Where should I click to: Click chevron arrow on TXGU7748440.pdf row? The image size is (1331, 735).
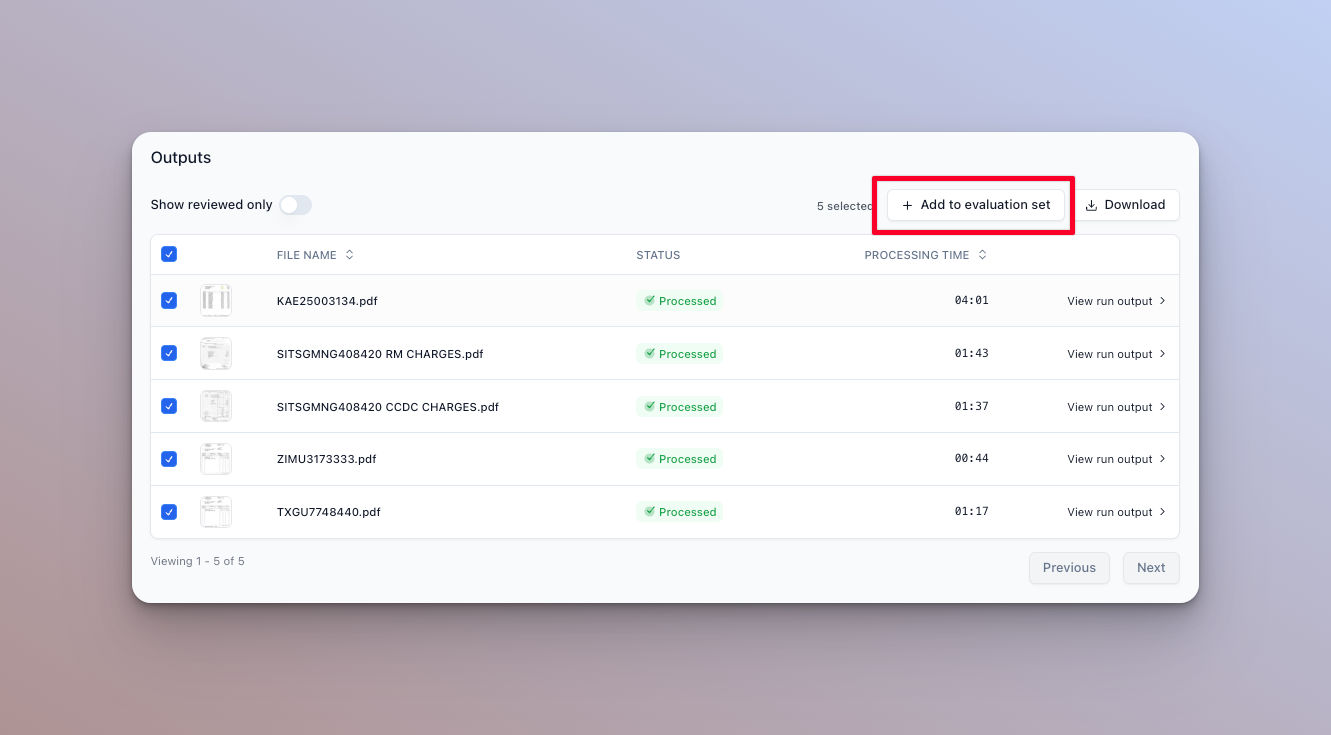pyautogui.click(x=1162, y=512)
